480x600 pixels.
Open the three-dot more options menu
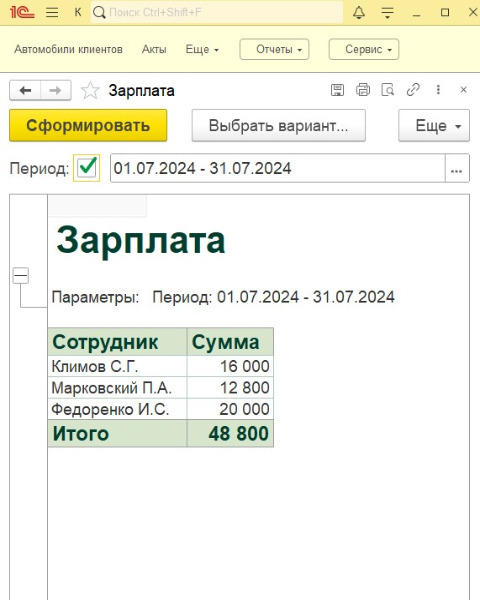[x=438, y=90]
